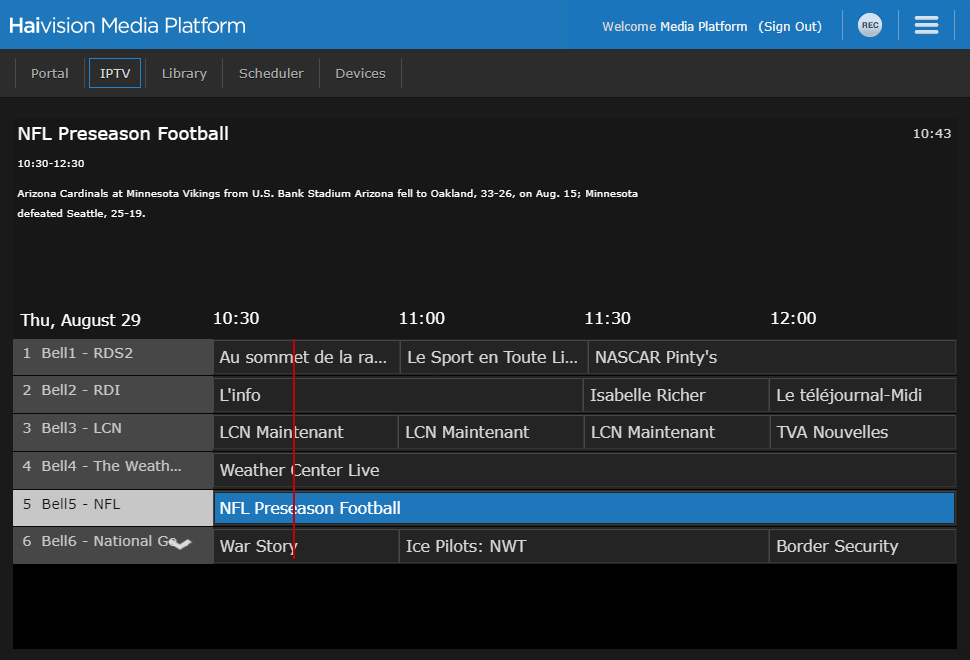Select the Le Sport en Toute program

[x=492, y=357]
